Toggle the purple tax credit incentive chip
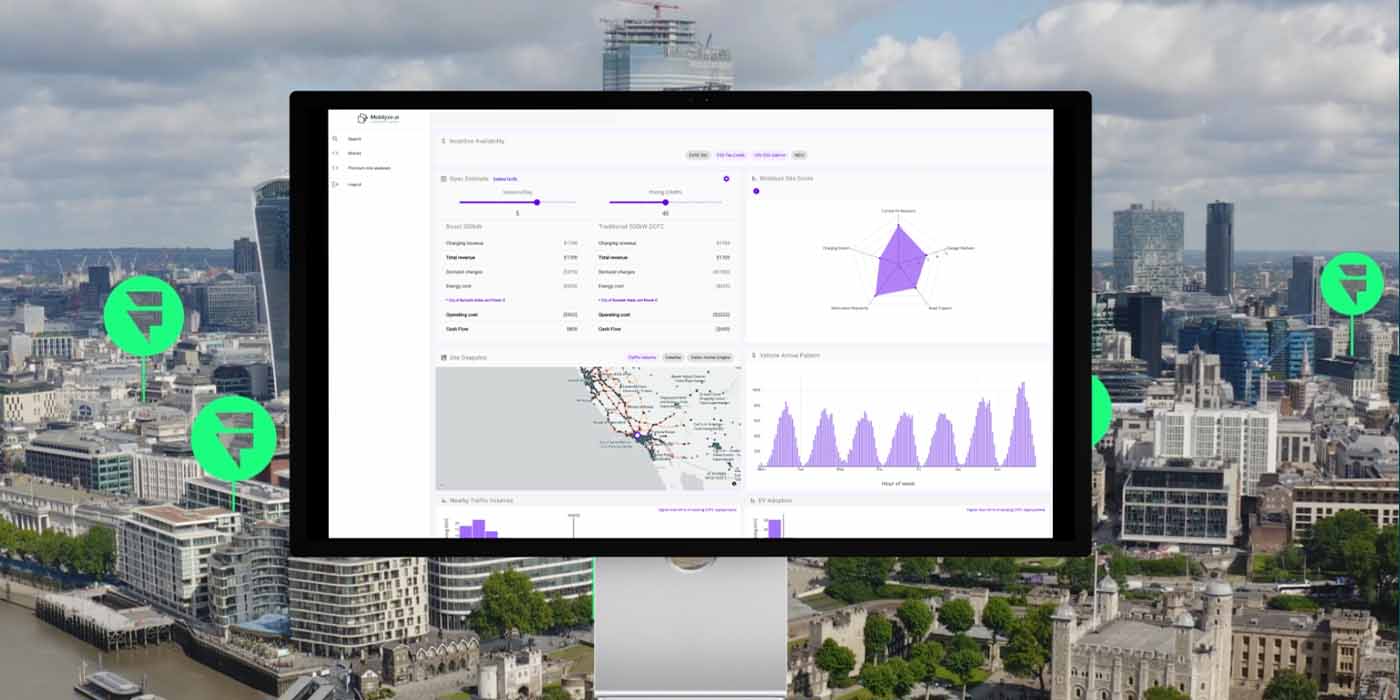 [730, 155]
